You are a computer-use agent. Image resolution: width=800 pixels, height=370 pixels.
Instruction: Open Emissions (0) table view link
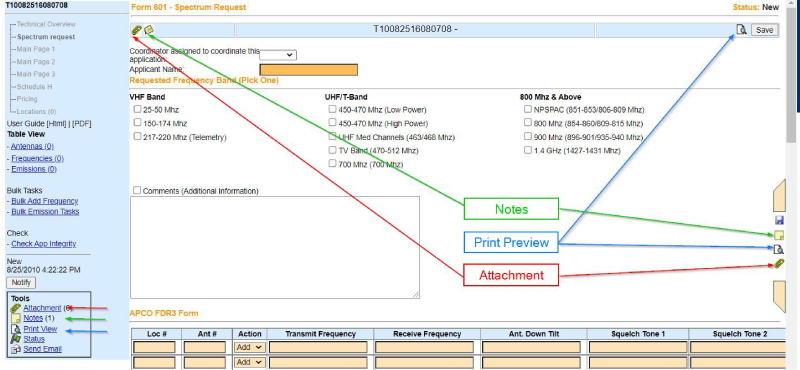pyautogui.click(x=34, y=169)
